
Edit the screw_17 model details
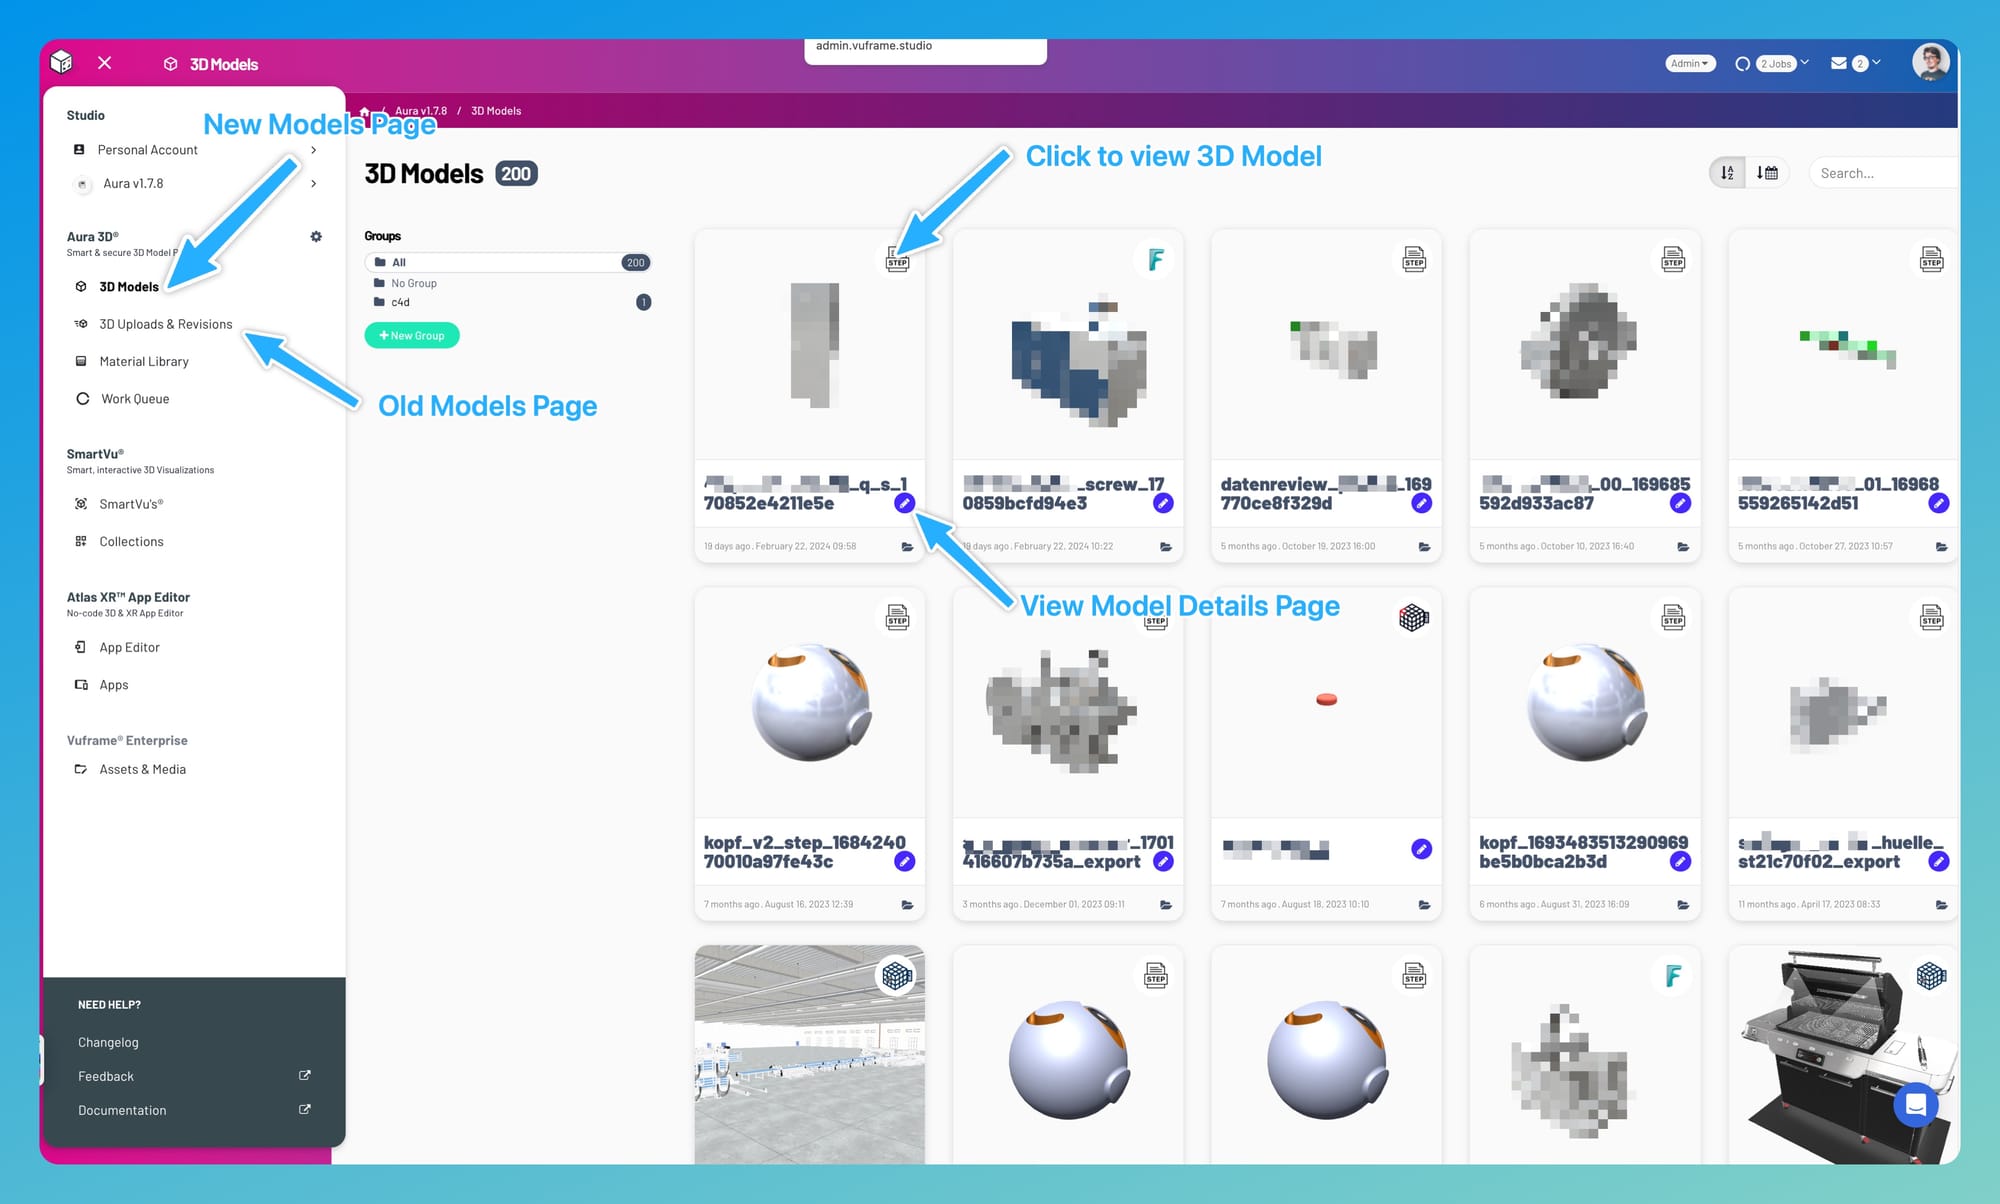1163,503
